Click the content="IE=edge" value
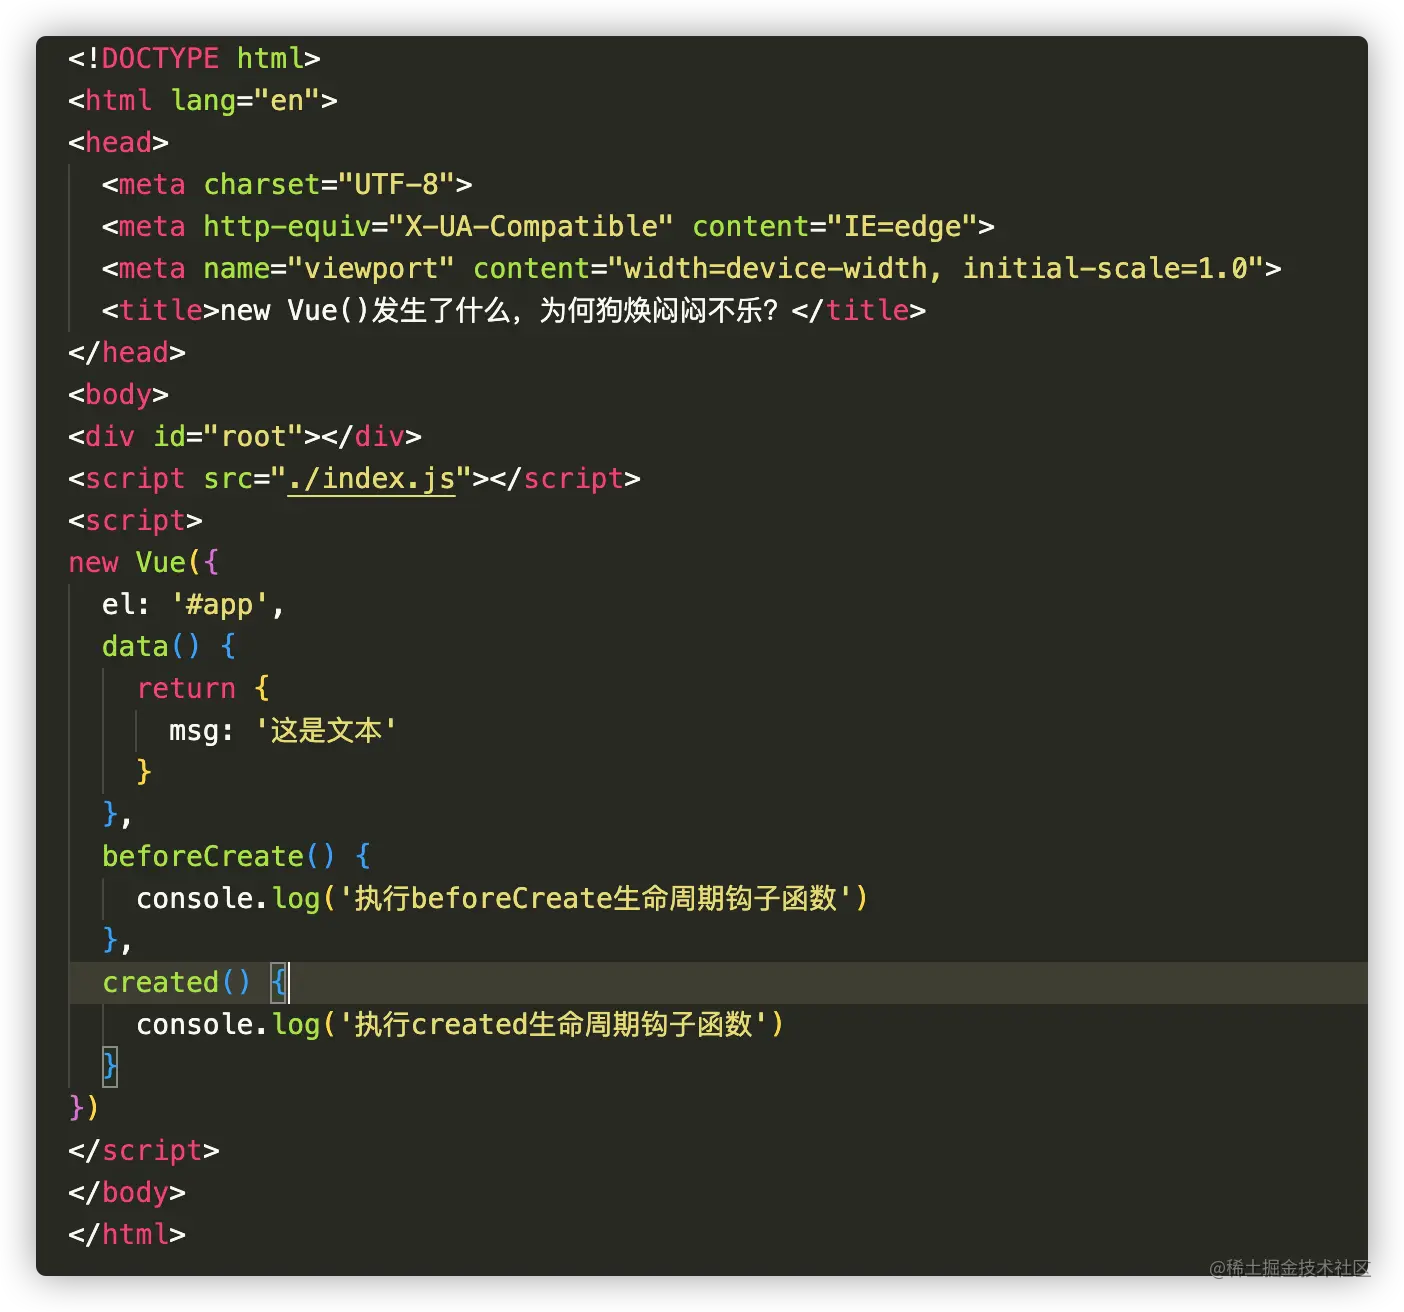The width and height of the screenshot is (1404, 1312). click(x=835, y=227)
